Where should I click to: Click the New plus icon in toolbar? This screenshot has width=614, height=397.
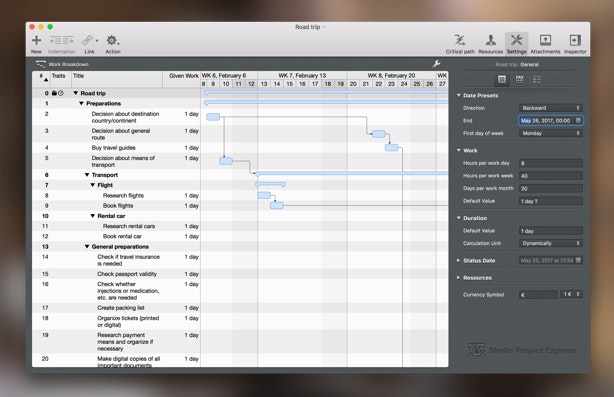coord(36,40)
